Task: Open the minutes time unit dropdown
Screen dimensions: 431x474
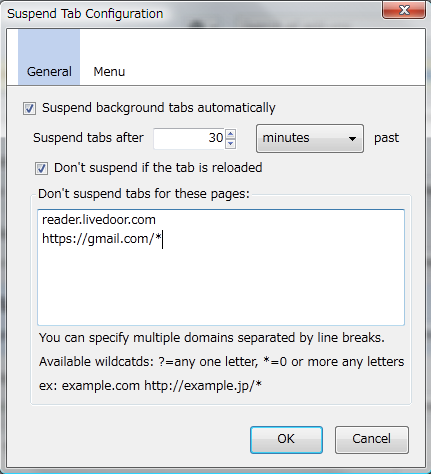Action: click(310, 139)
